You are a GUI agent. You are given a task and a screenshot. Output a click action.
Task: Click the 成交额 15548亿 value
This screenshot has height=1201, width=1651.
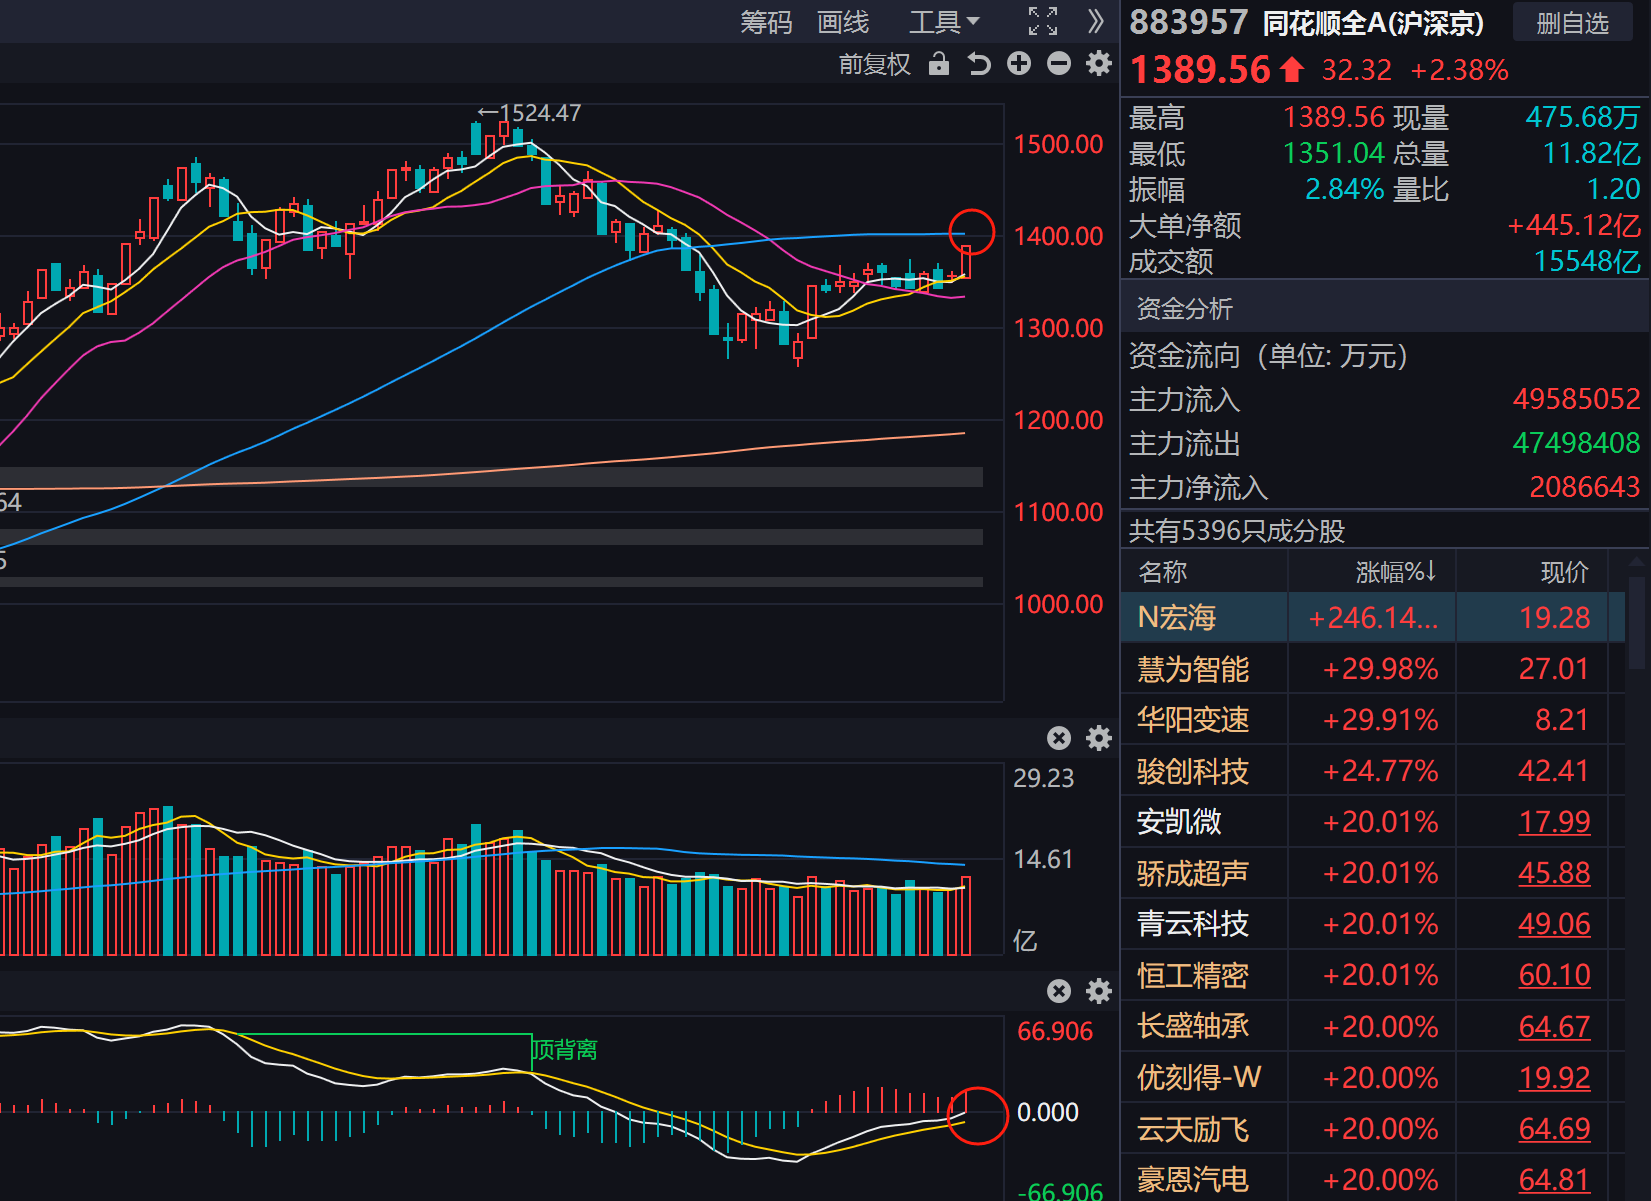click(x=1587, y=261)
